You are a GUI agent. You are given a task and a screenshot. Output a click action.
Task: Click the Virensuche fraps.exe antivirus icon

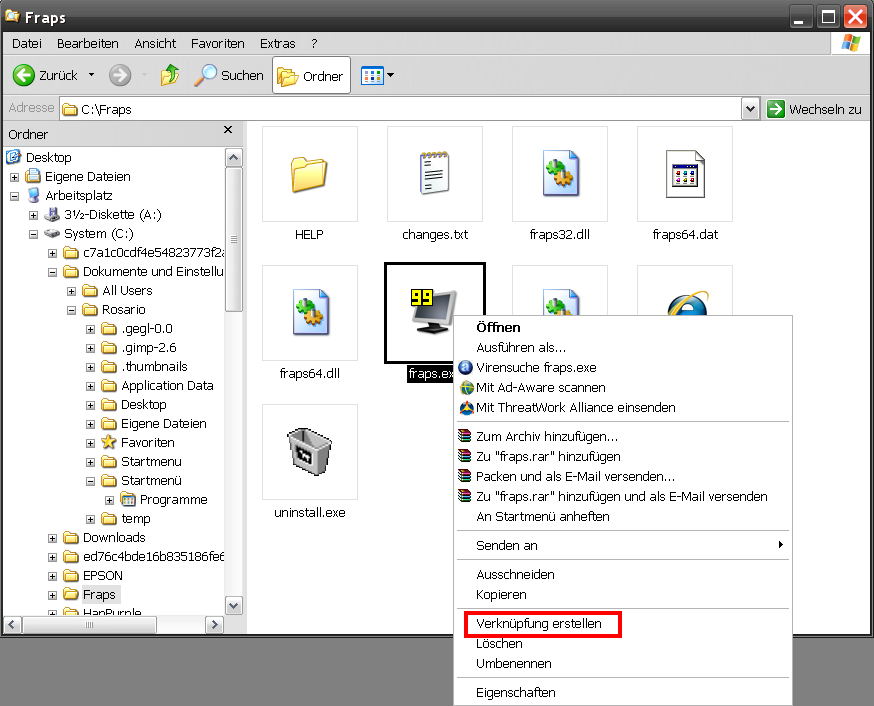tap(465, 367)
